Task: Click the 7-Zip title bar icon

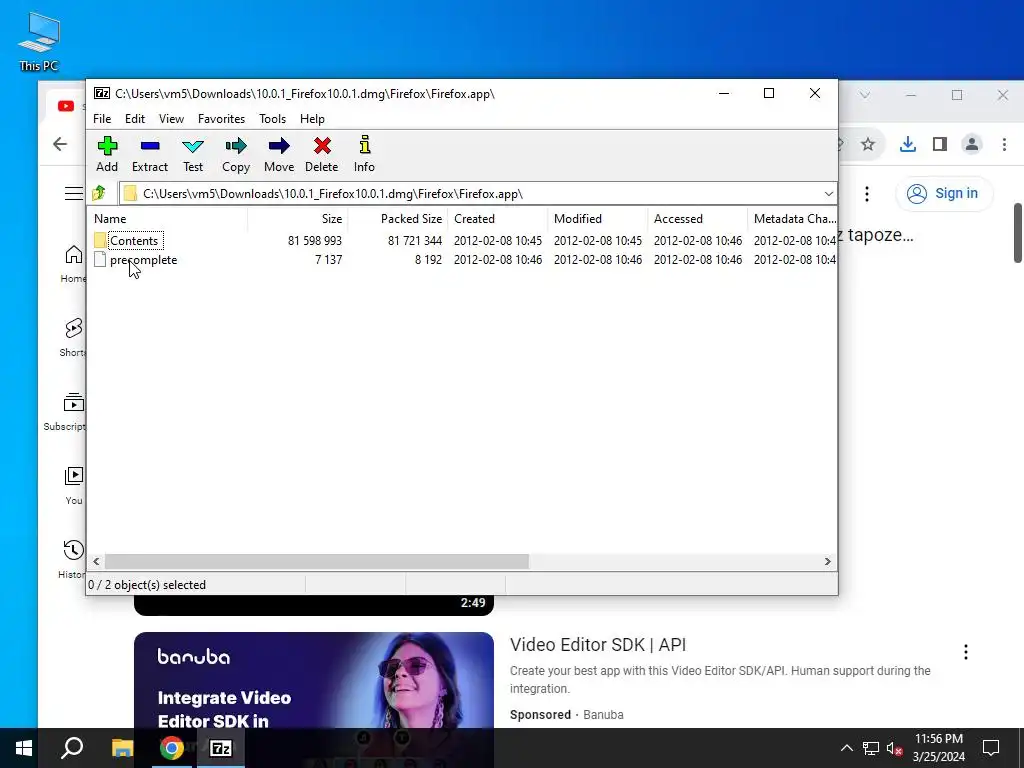Action: pos(102,93)
